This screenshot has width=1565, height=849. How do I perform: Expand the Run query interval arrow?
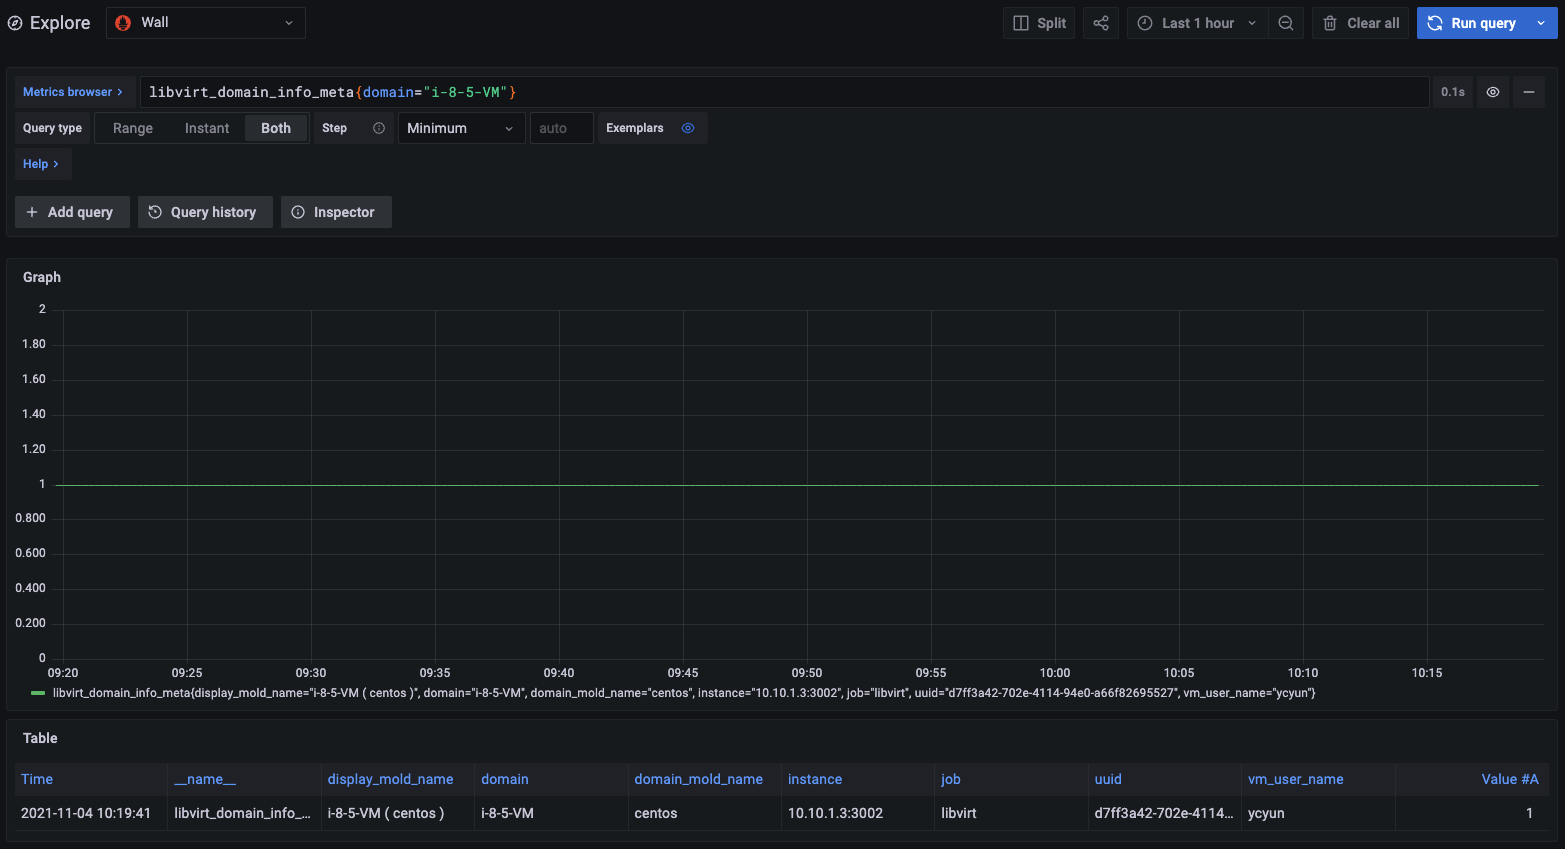pos(1541,23)
